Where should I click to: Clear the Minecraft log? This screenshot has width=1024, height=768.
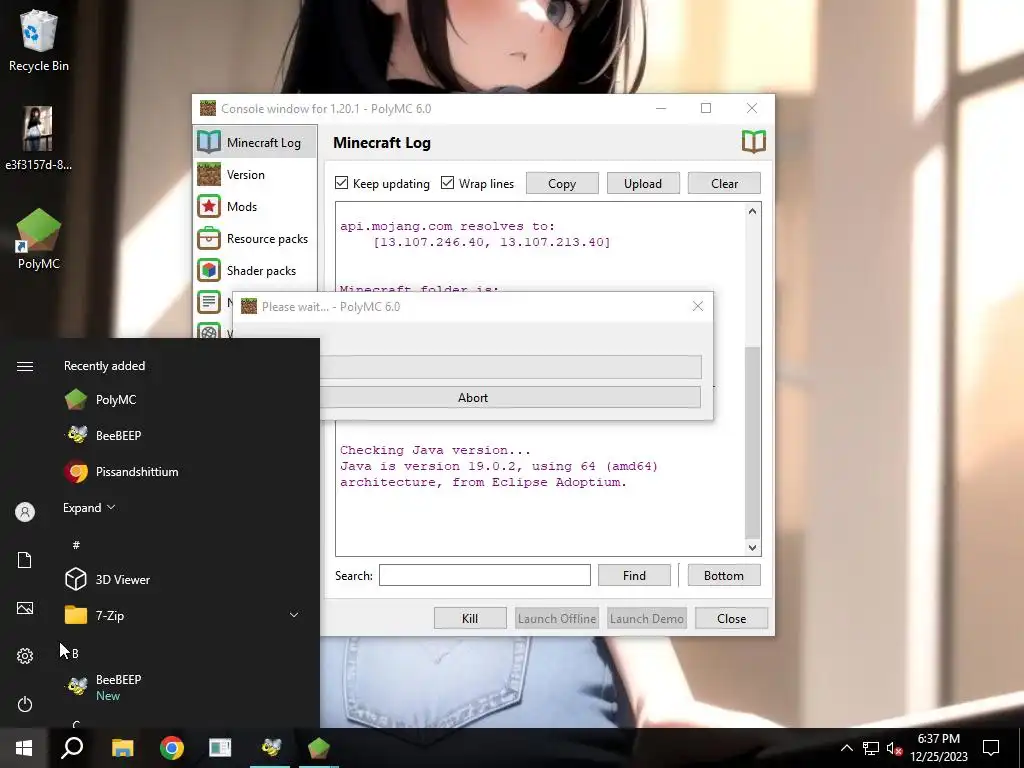coord(724,184)
